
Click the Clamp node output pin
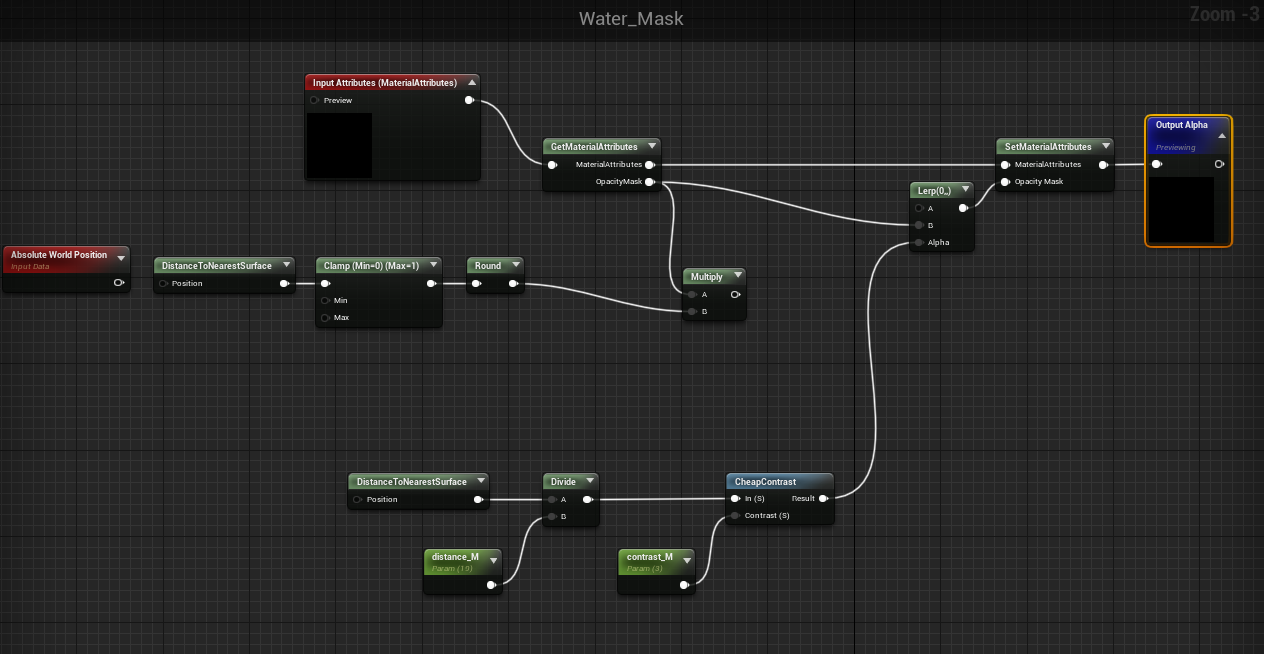(431, 283)
